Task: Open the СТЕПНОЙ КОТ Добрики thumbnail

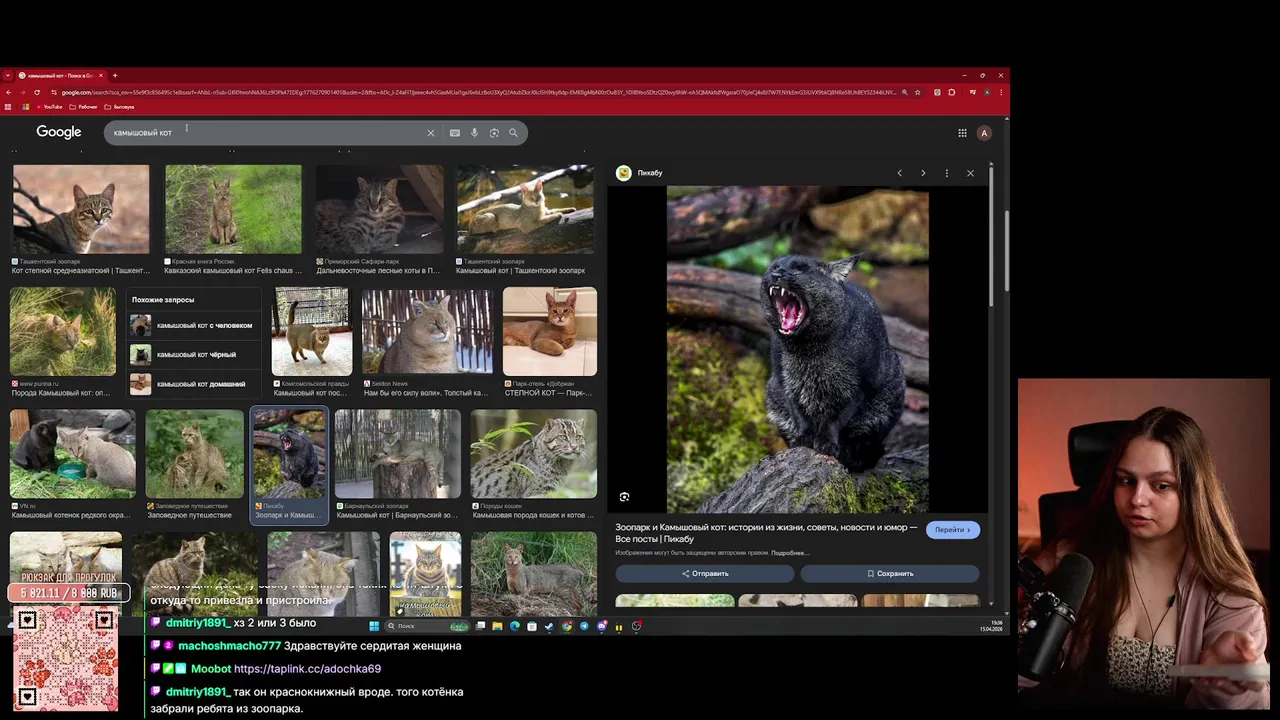Action: point(550,332)
